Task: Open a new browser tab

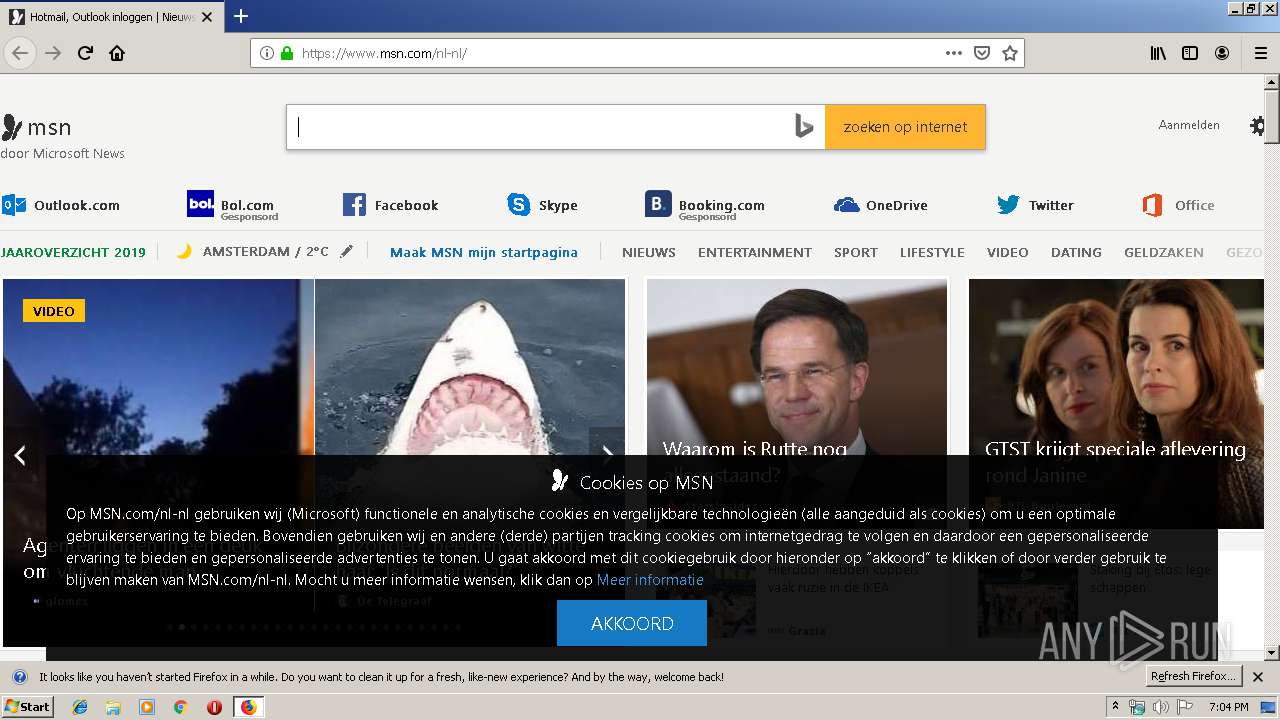Action: point(241,16)
